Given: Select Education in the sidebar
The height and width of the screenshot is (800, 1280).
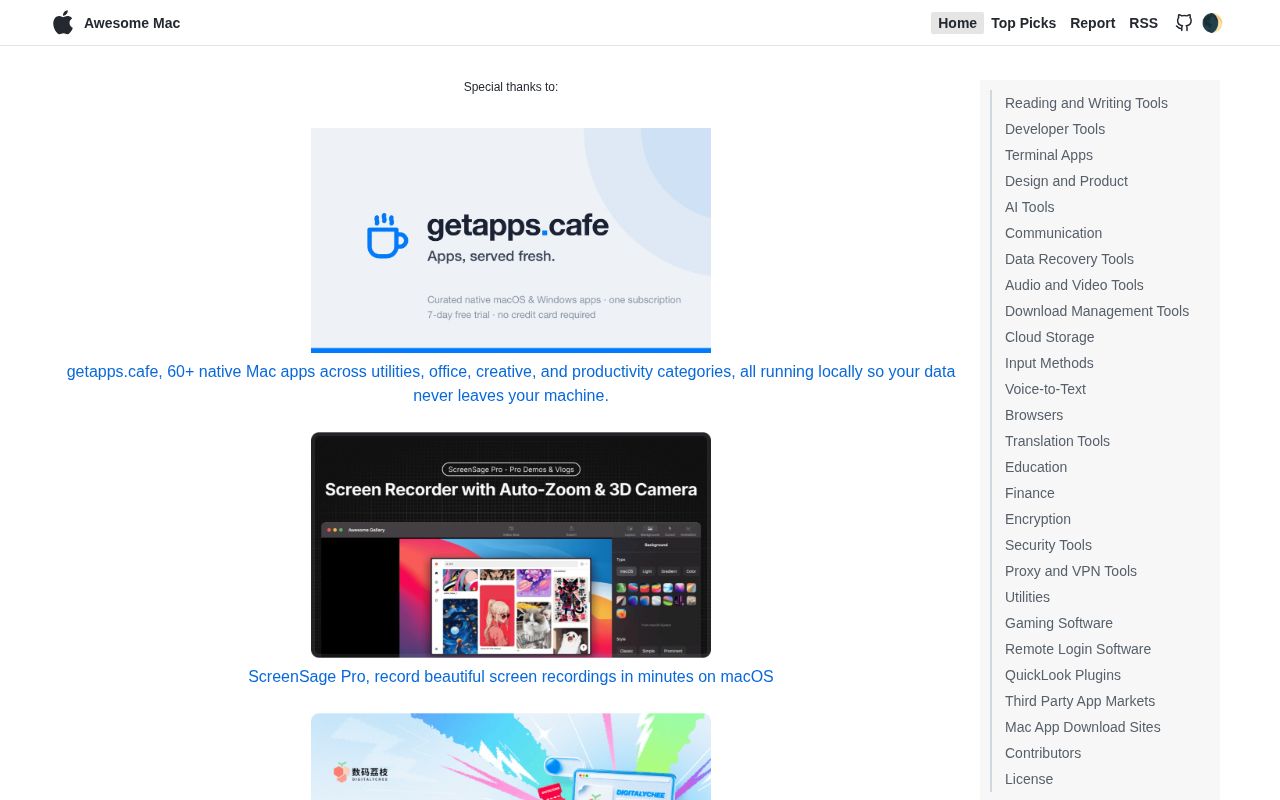Looking at the screenshot, I should 1036,467.
